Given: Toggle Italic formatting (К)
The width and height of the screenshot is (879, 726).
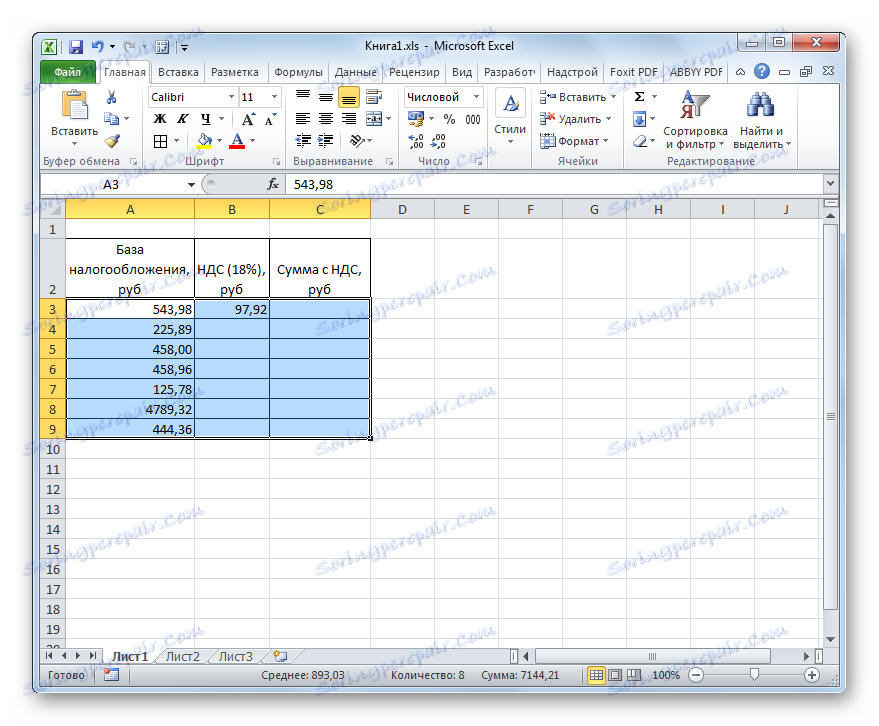Looking at the screenshot, I should tap(183, 119).
